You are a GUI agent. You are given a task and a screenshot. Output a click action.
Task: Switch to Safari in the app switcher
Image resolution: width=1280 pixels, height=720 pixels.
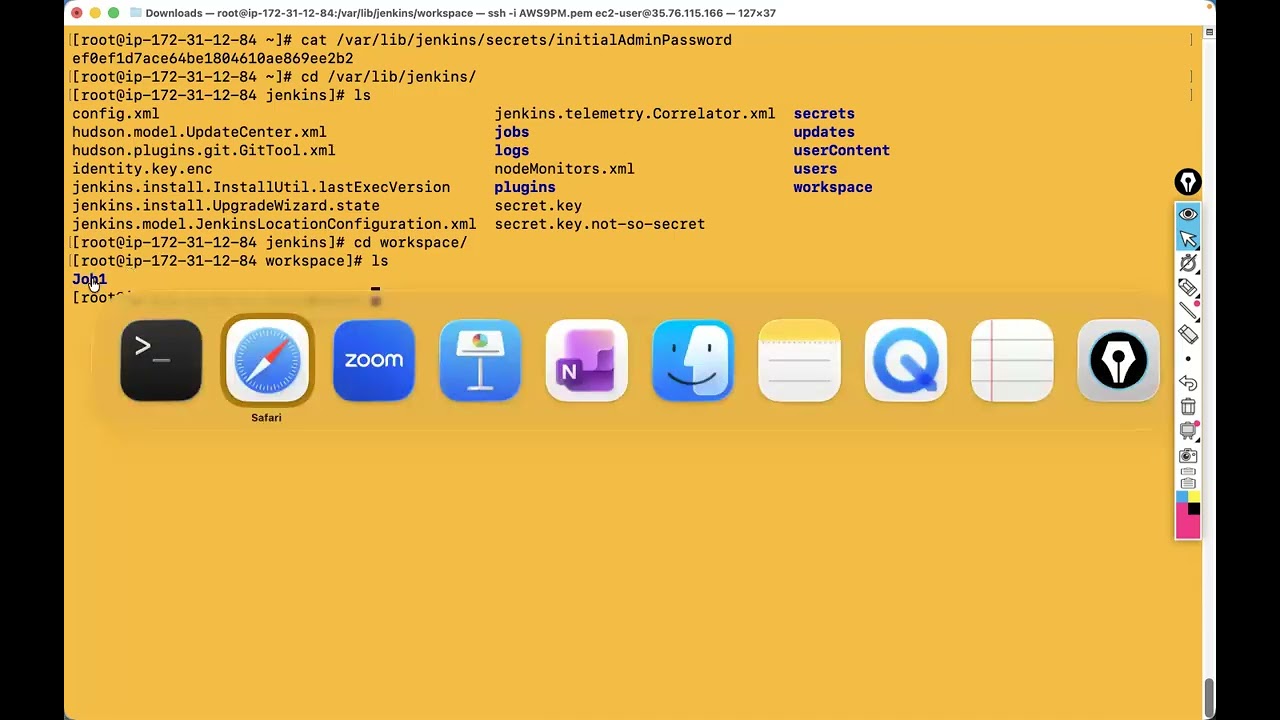pos(267,361)
